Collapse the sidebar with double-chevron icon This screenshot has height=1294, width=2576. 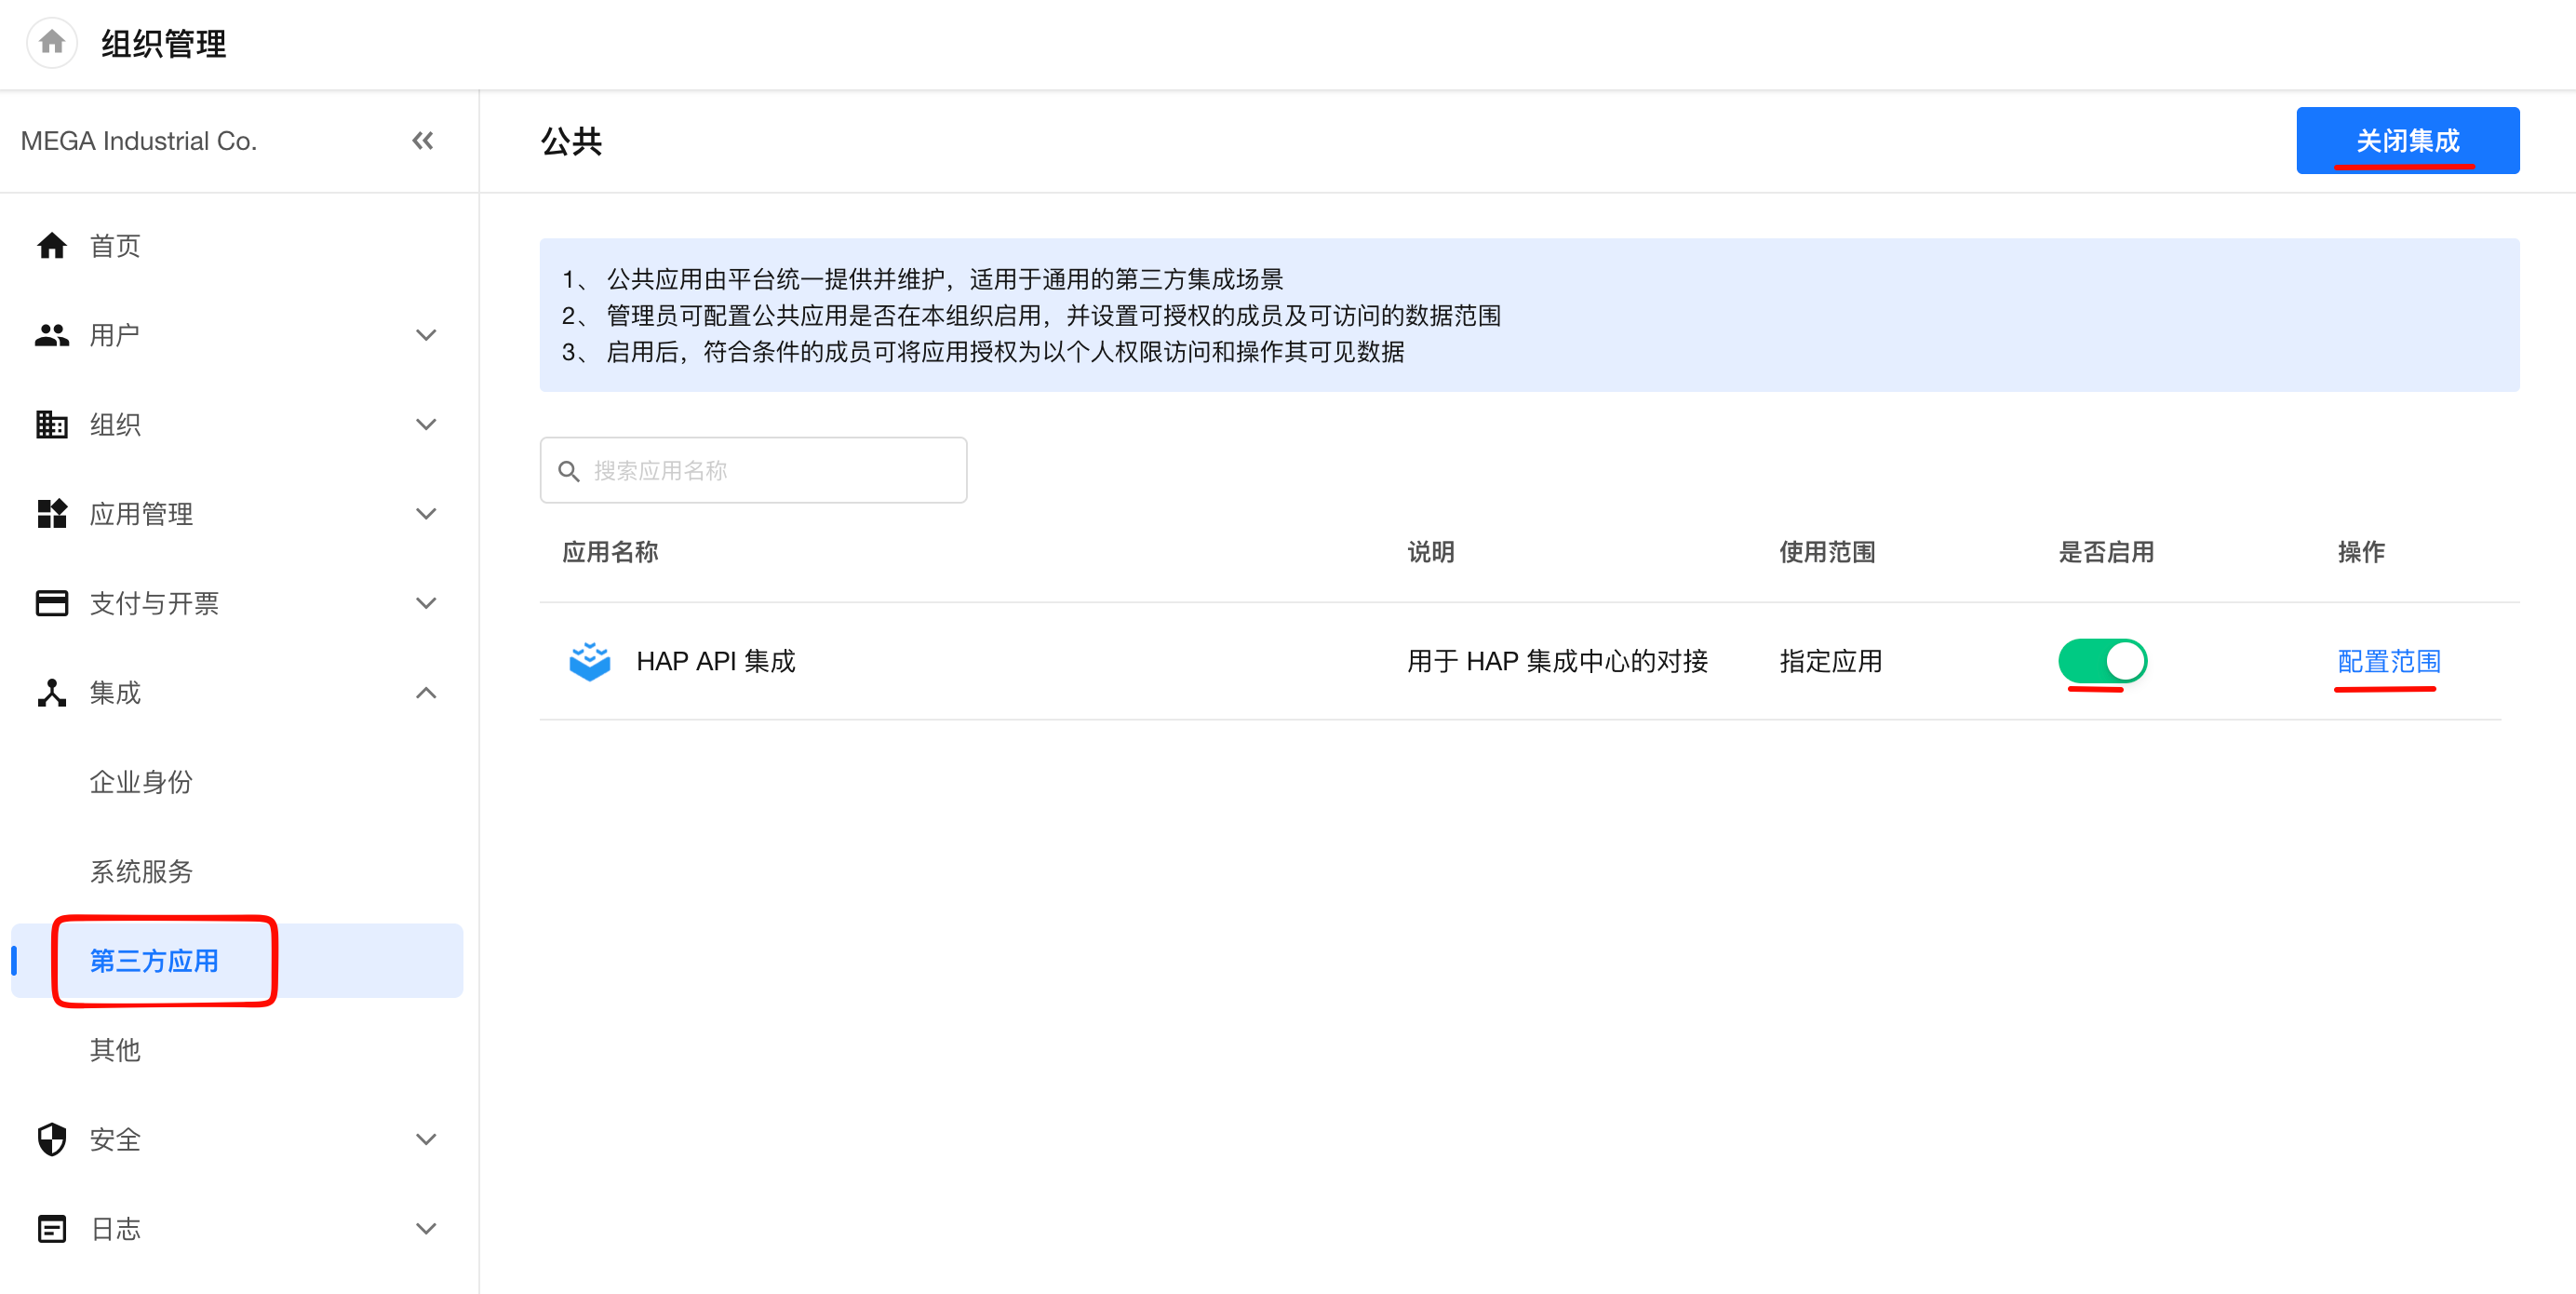click(x=423, y=141)
